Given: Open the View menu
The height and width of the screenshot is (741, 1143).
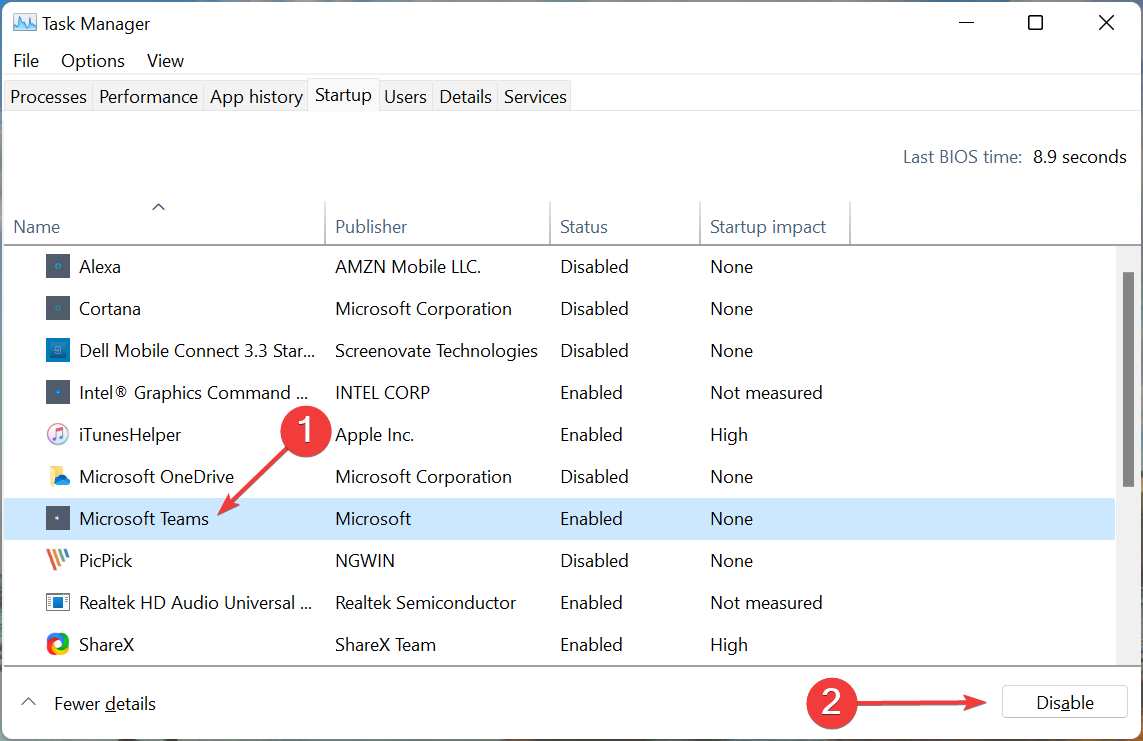Looking at the screenshot, I should [x=165, y=61].
